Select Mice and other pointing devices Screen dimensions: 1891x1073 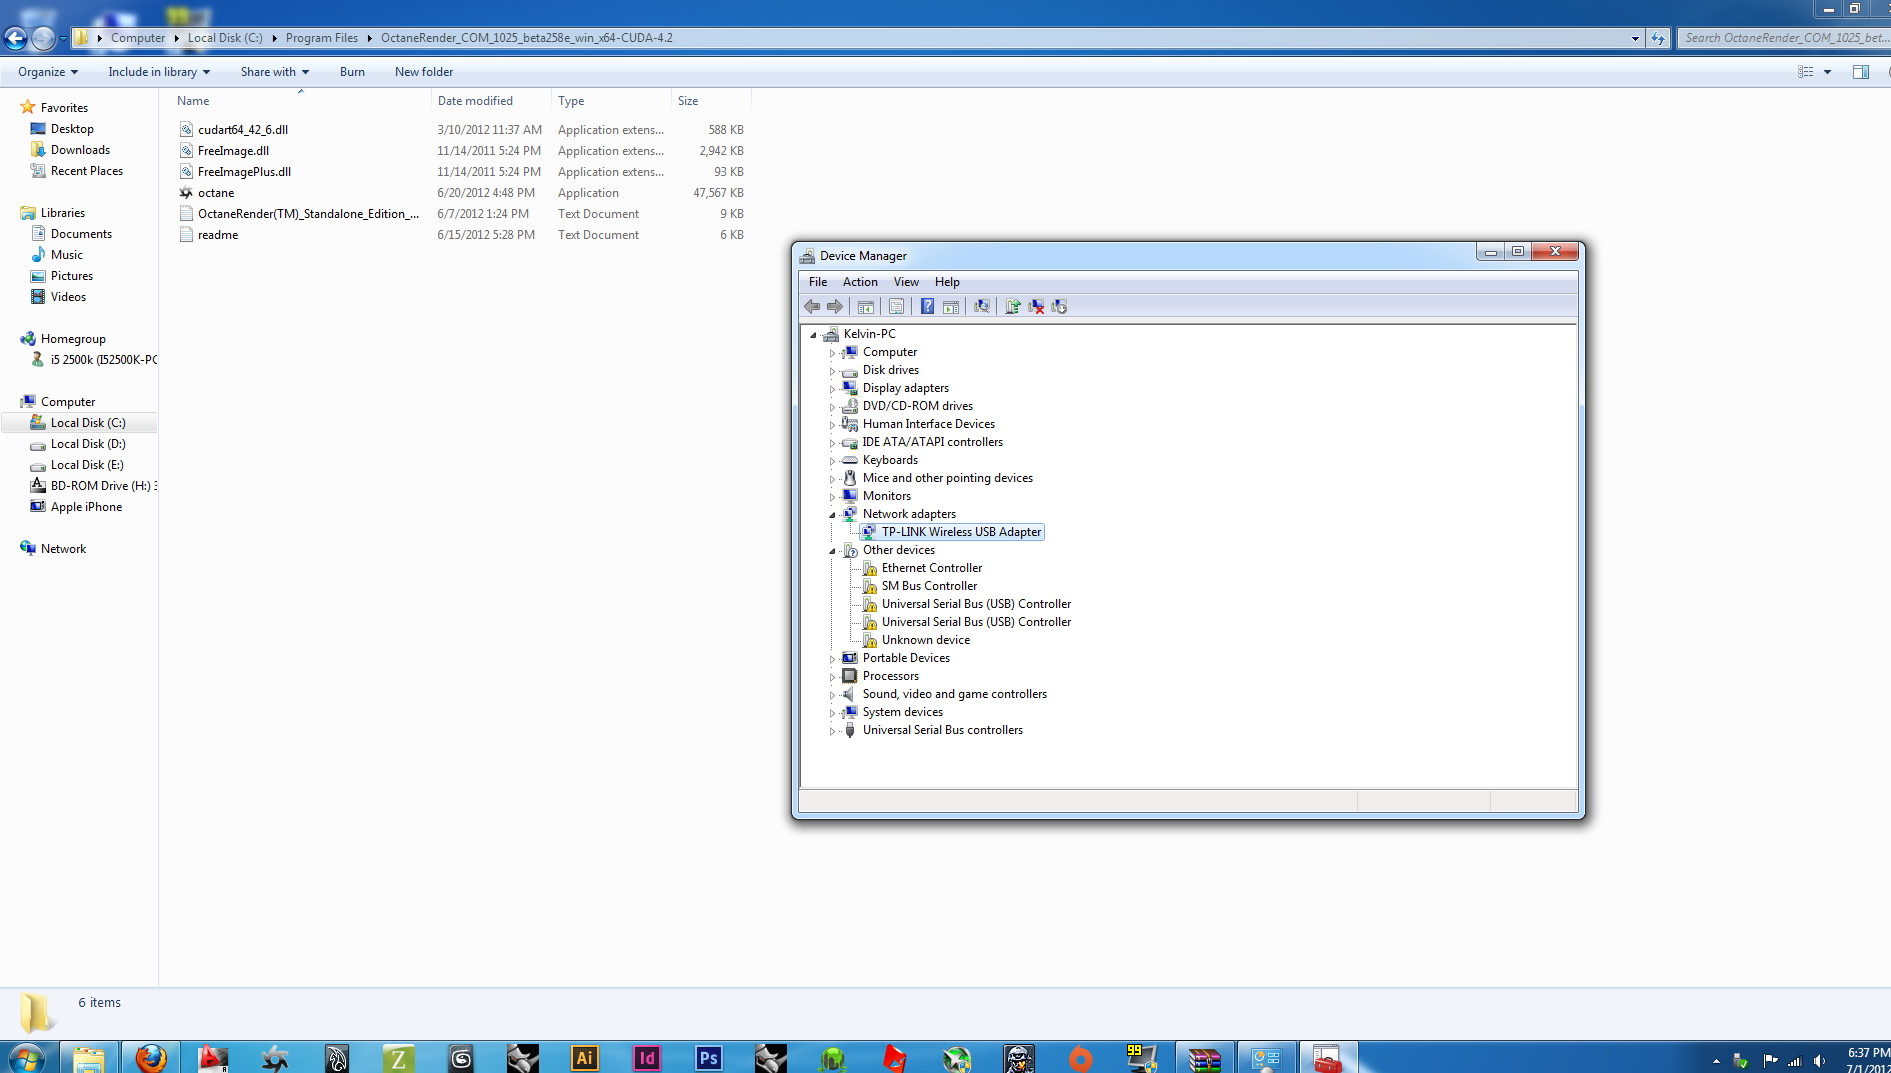click(x=948, y=478)
